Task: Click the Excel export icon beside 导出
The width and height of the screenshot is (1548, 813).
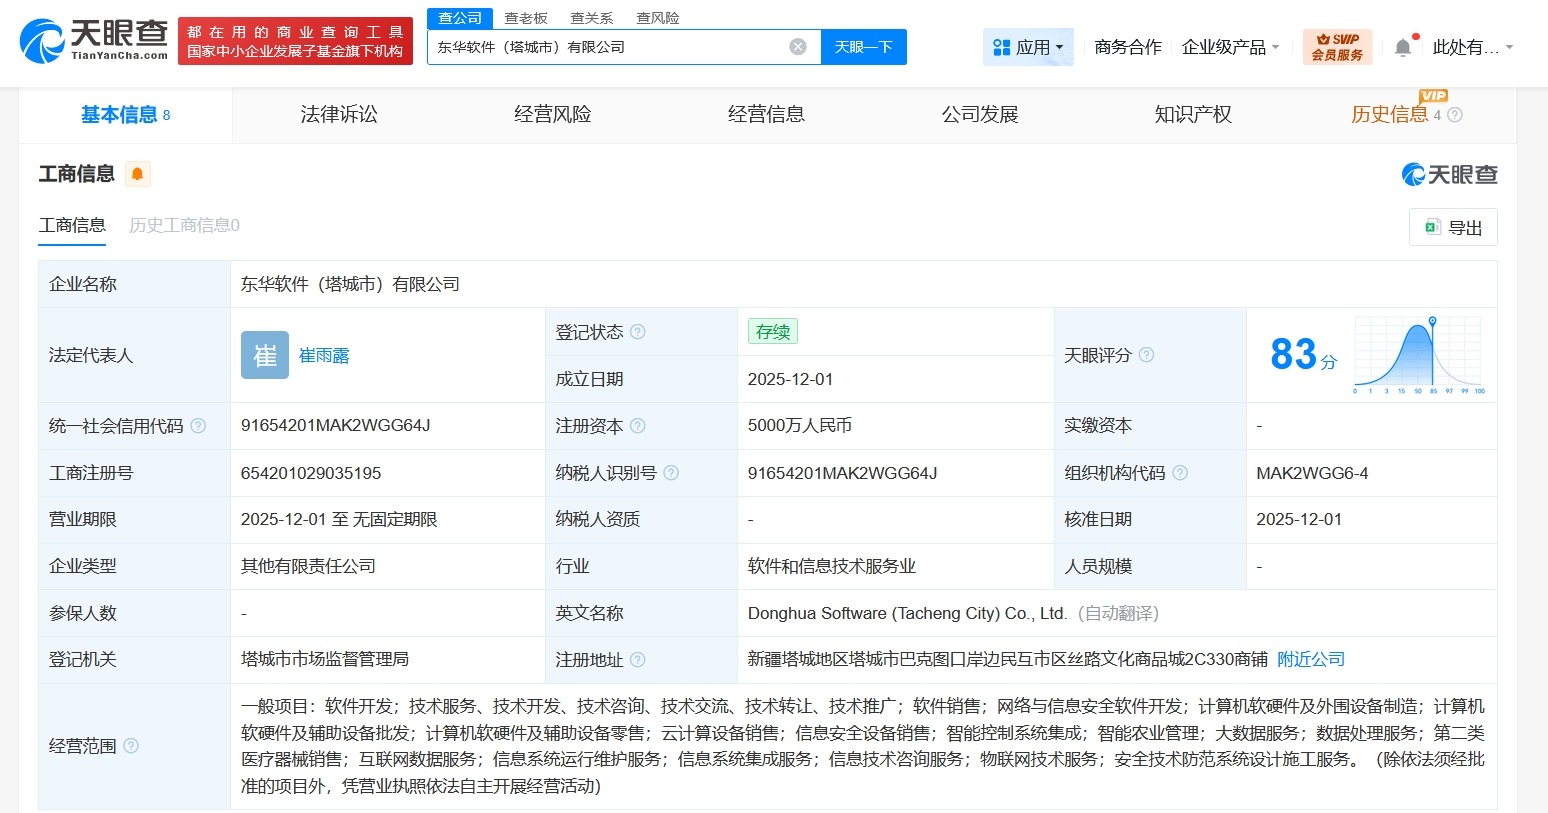Action: 1432,227
